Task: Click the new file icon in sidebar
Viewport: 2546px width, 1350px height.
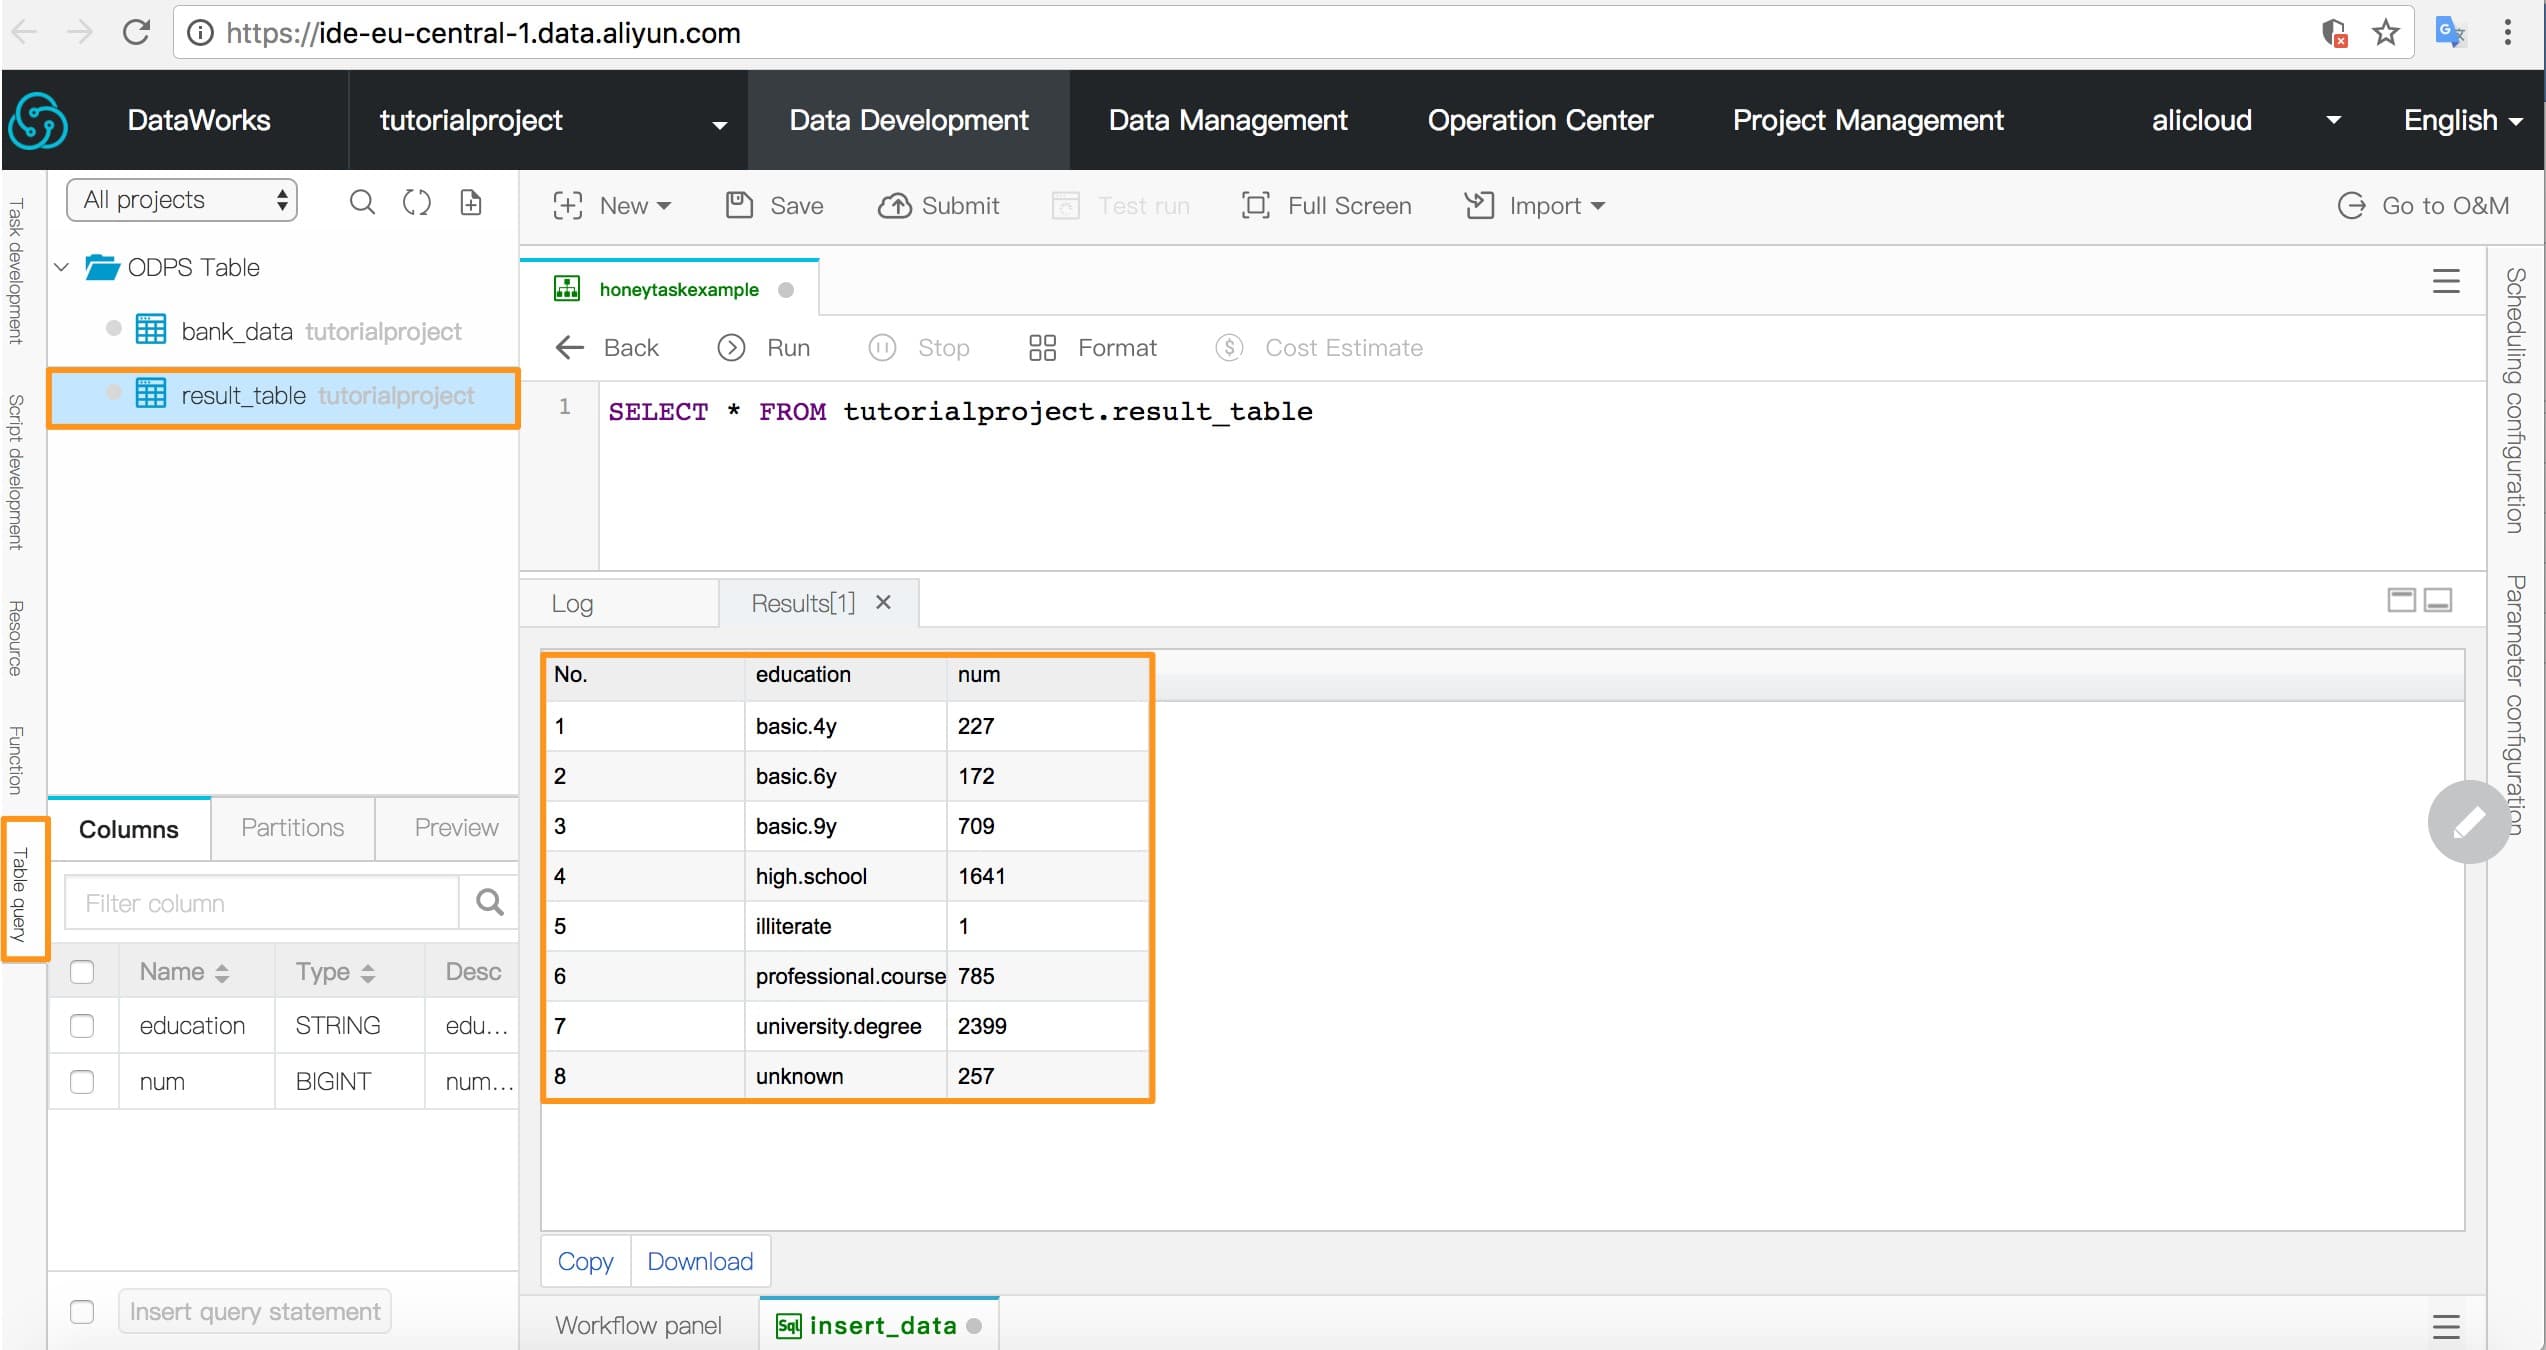Action: [471, 203]
